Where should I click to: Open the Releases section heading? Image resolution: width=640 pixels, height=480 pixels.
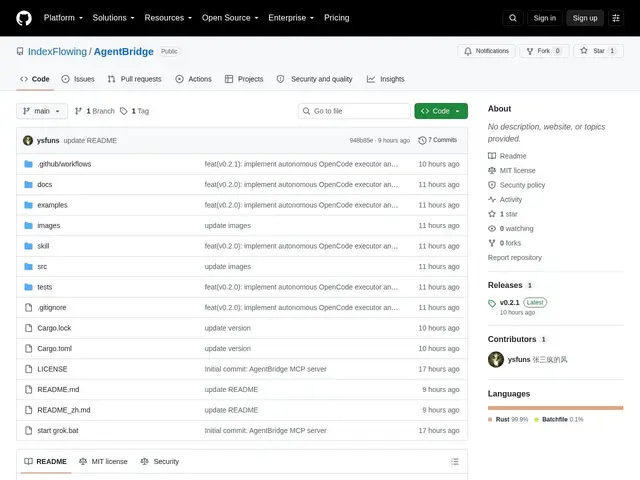pos(505,285)
